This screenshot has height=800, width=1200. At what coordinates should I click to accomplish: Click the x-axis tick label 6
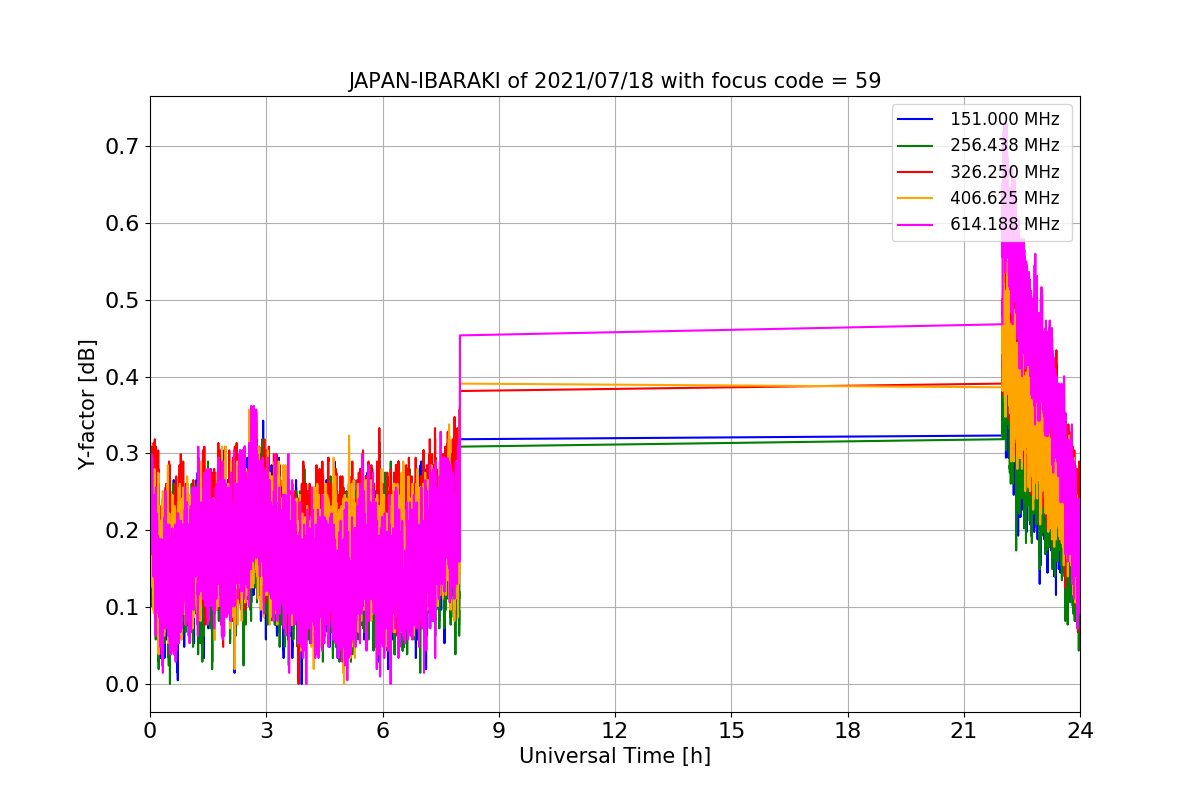pyautogui.click(x=382, y=730)
